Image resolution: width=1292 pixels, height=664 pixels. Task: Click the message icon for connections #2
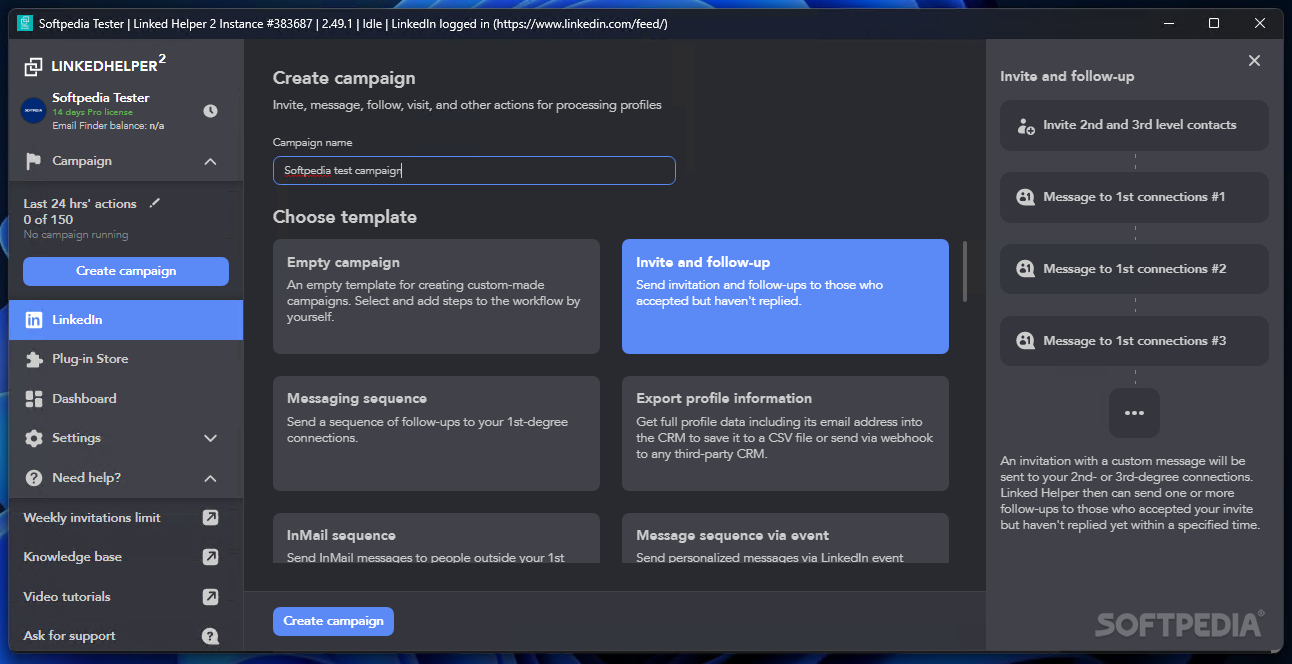1025,270
